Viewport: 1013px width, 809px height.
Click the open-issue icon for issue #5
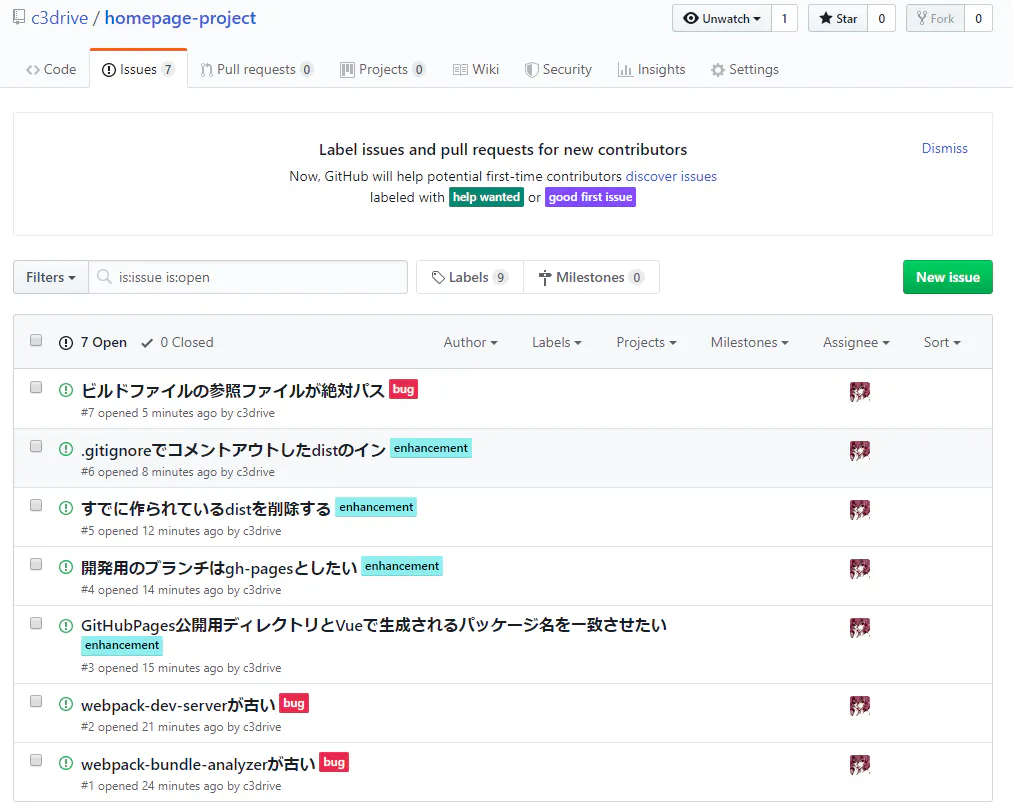click(x=66, y=508)
